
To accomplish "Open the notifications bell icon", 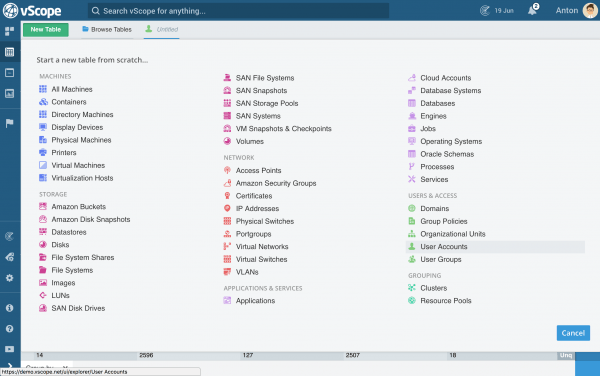I will click(x=533, y=10).
